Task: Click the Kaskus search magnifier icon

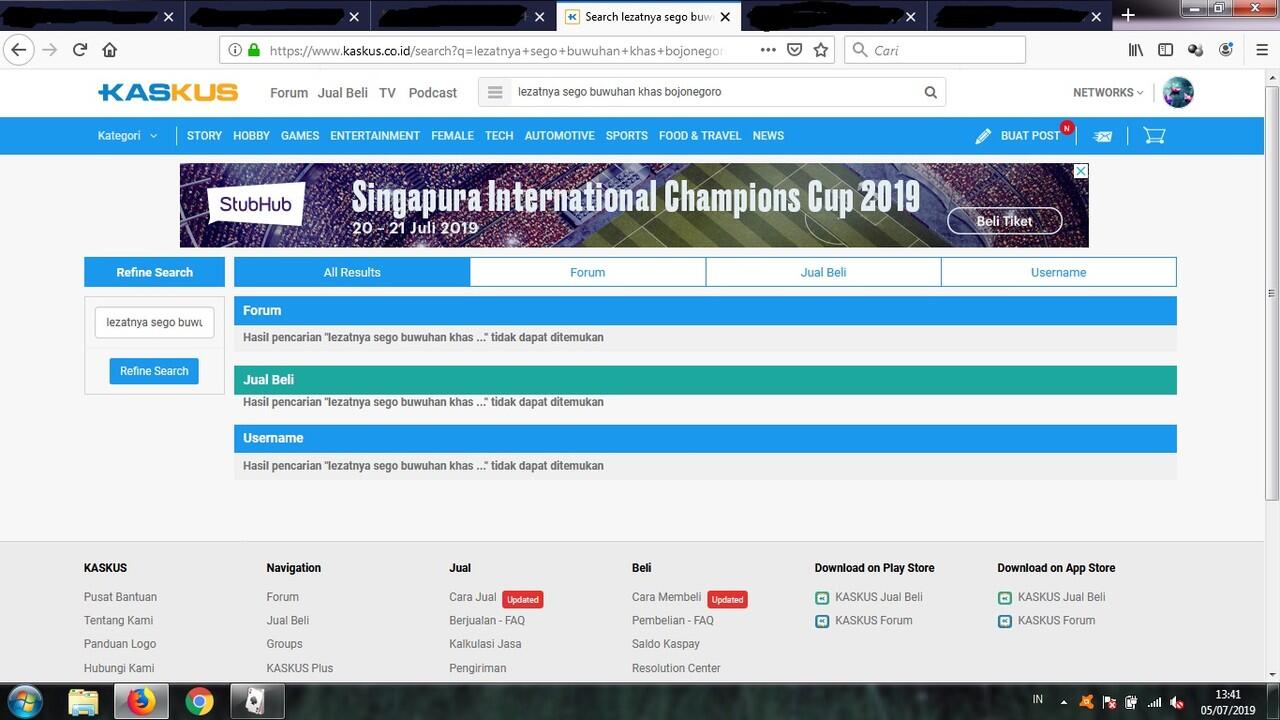Action: (x=930, y=92)
